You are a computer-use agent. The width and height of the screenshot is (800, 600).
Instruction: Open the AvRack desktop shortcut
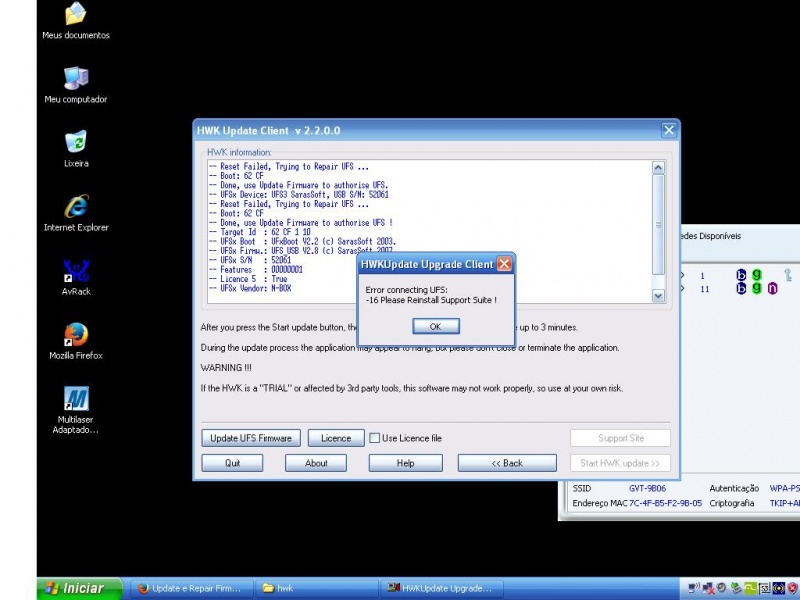point(76,277)
